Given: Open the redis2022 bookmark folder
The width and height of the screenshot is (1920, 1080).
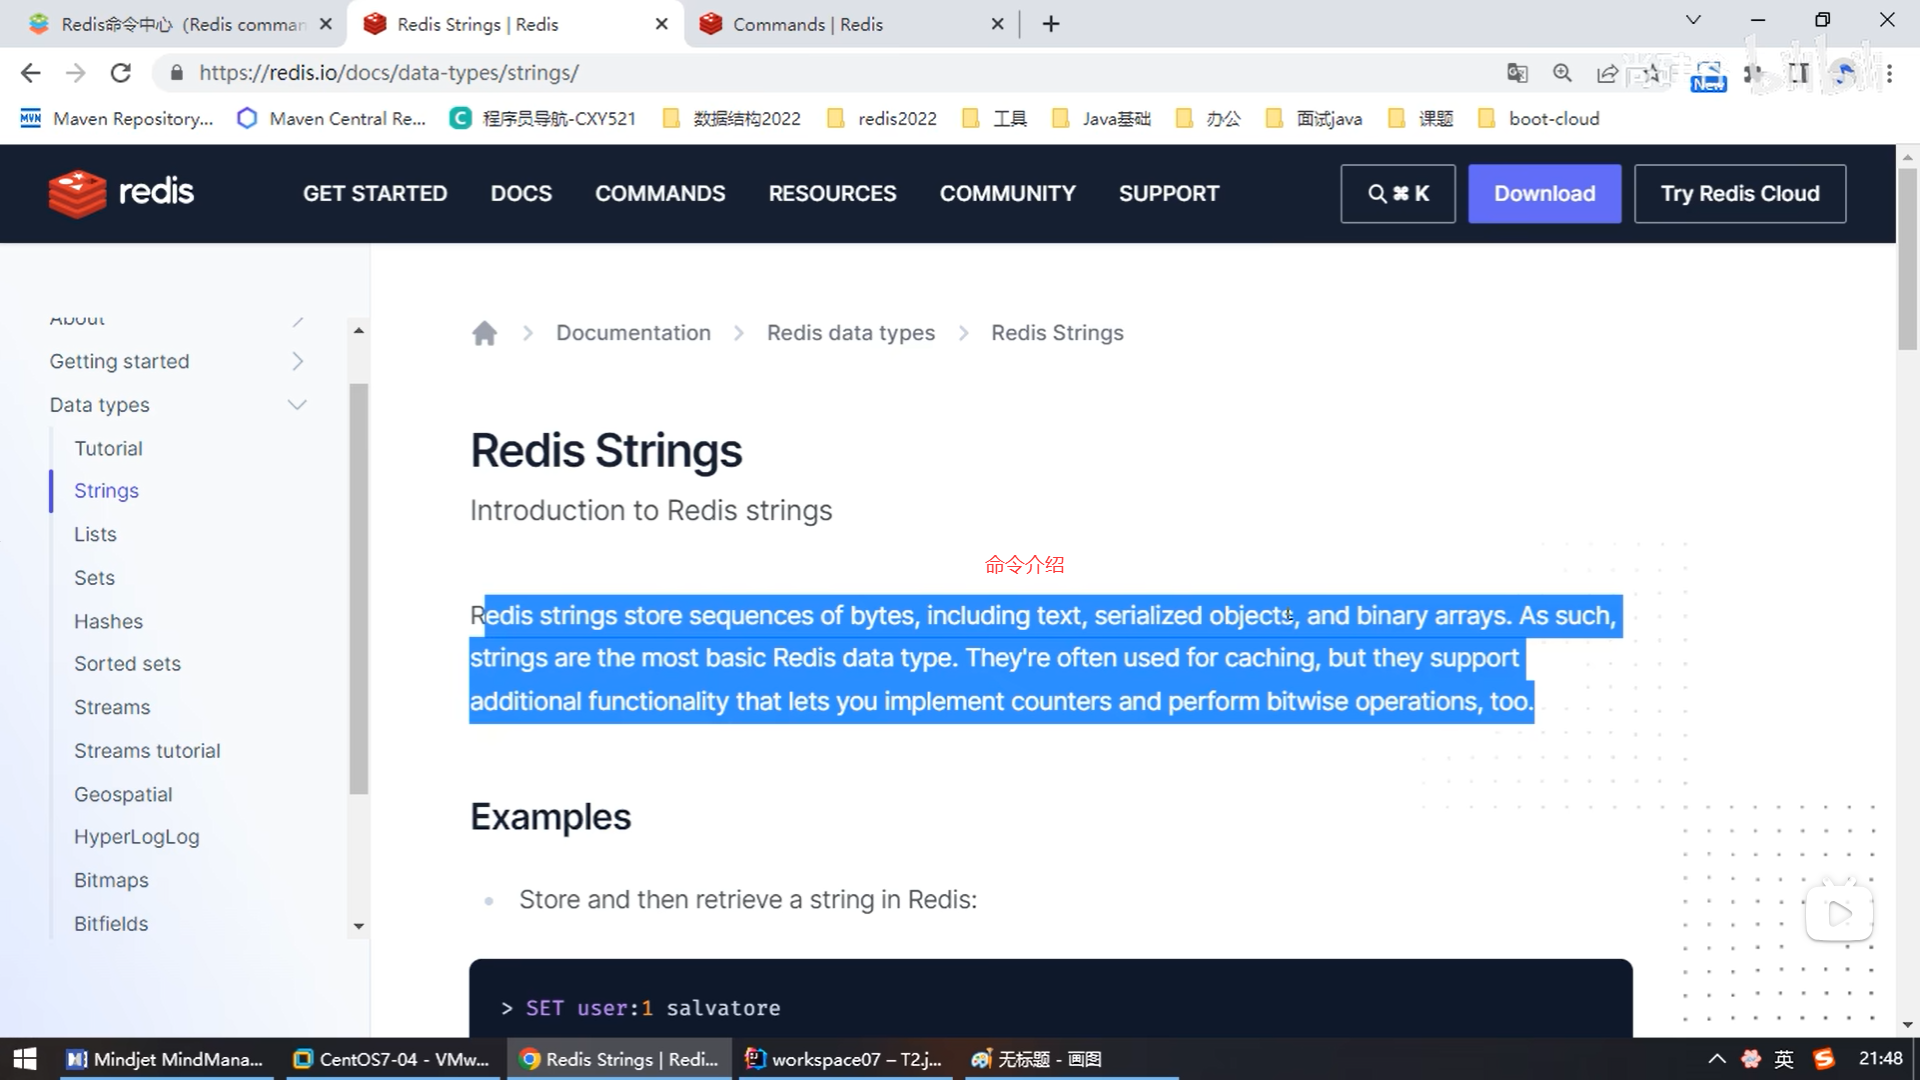Looking at the screenshot, I should (883, 119).
